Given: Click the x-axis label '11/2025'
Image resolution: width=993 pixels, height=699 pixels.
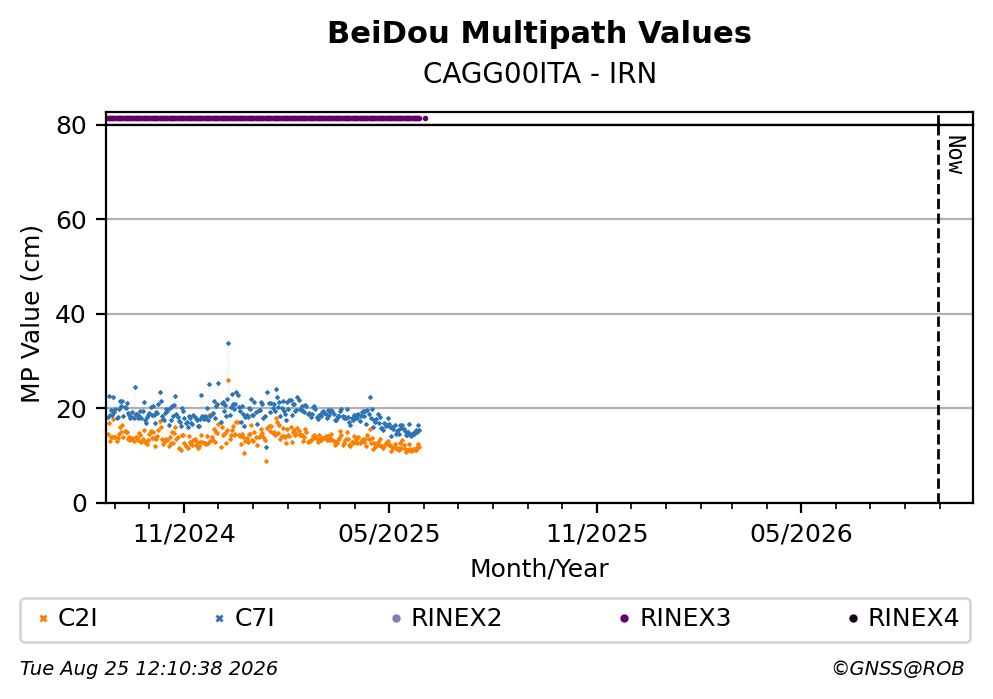Looking at the screenshot, I should [x=597, y=534].
